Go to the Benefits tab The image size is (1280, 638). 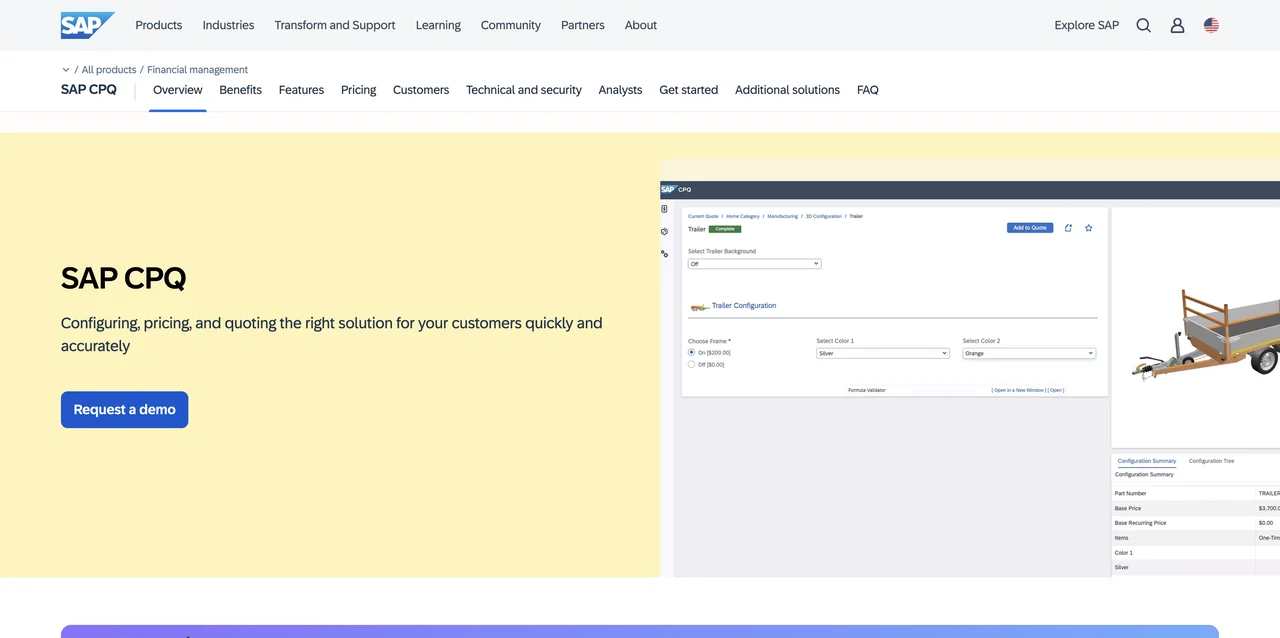coord(240,90)
